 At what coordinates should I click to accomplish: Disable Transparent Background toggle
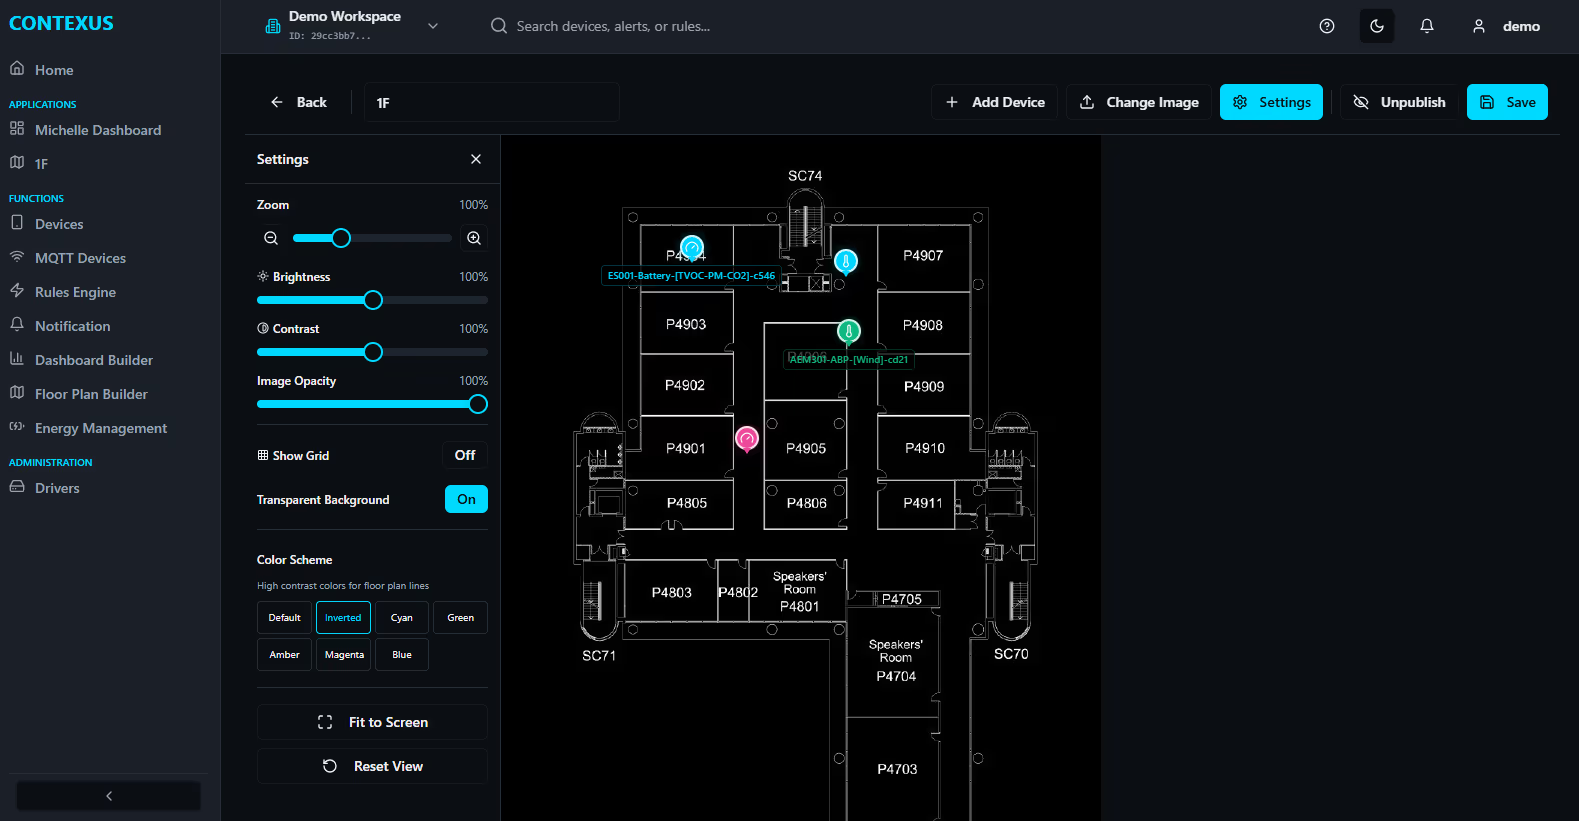[466, 499]
